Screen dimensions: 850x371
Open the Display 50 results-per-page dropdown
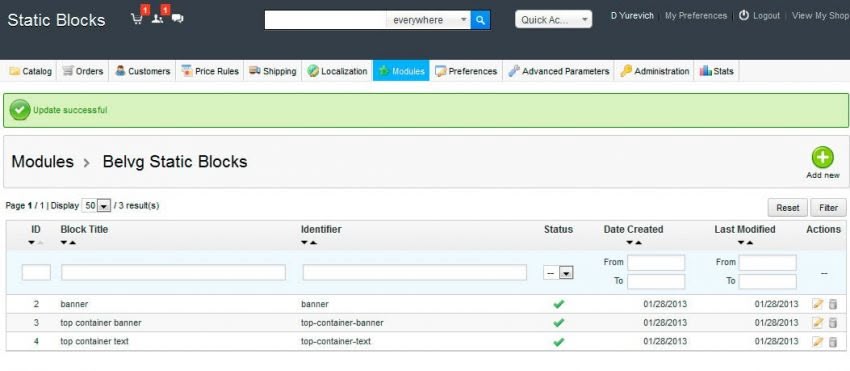[96, 206]
